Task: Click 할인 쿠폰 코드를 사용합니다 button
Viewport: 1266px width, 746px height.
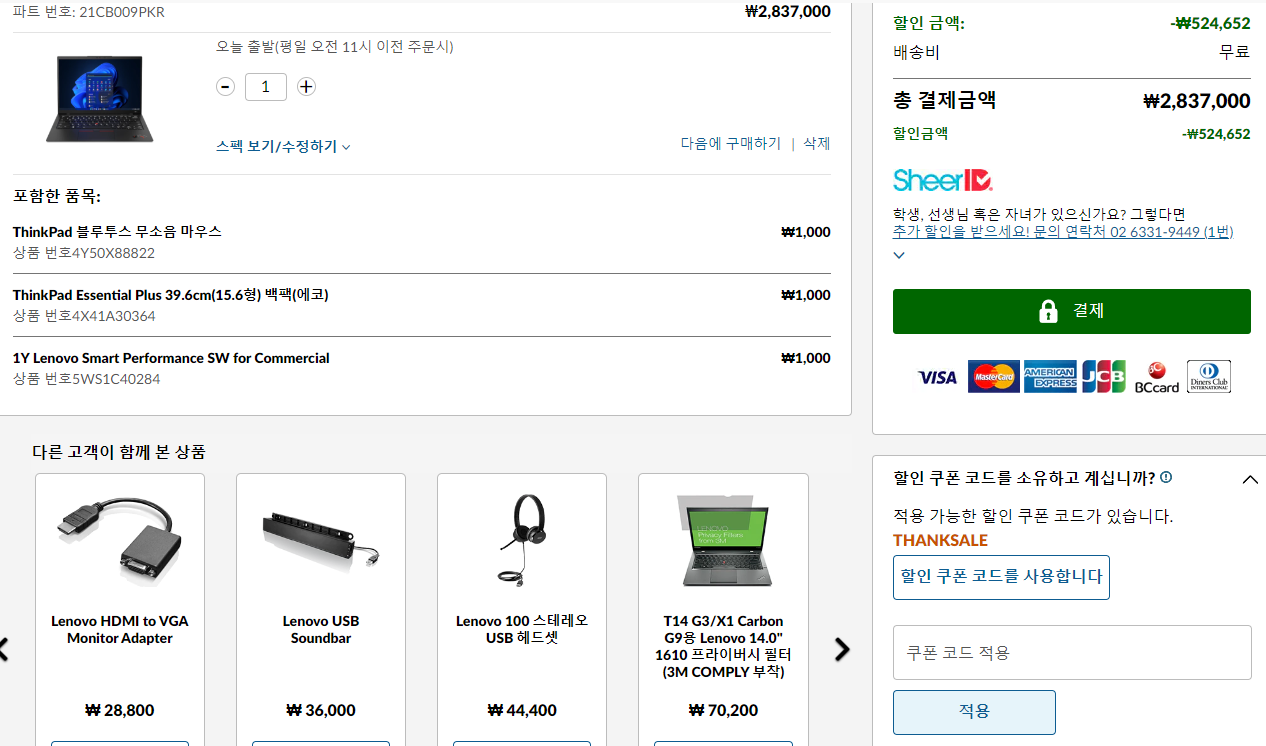Action: point(1001,577)
